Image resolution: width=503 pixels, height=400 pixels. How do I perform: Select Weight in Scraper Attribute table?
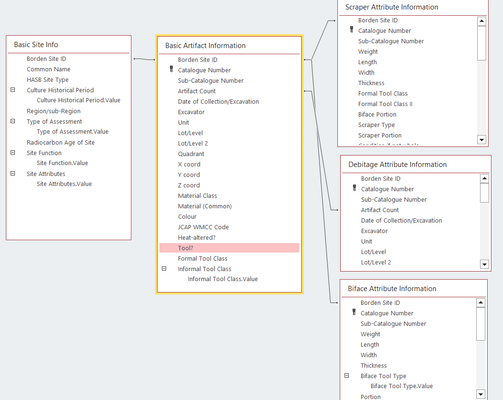[x=368, y=51]
